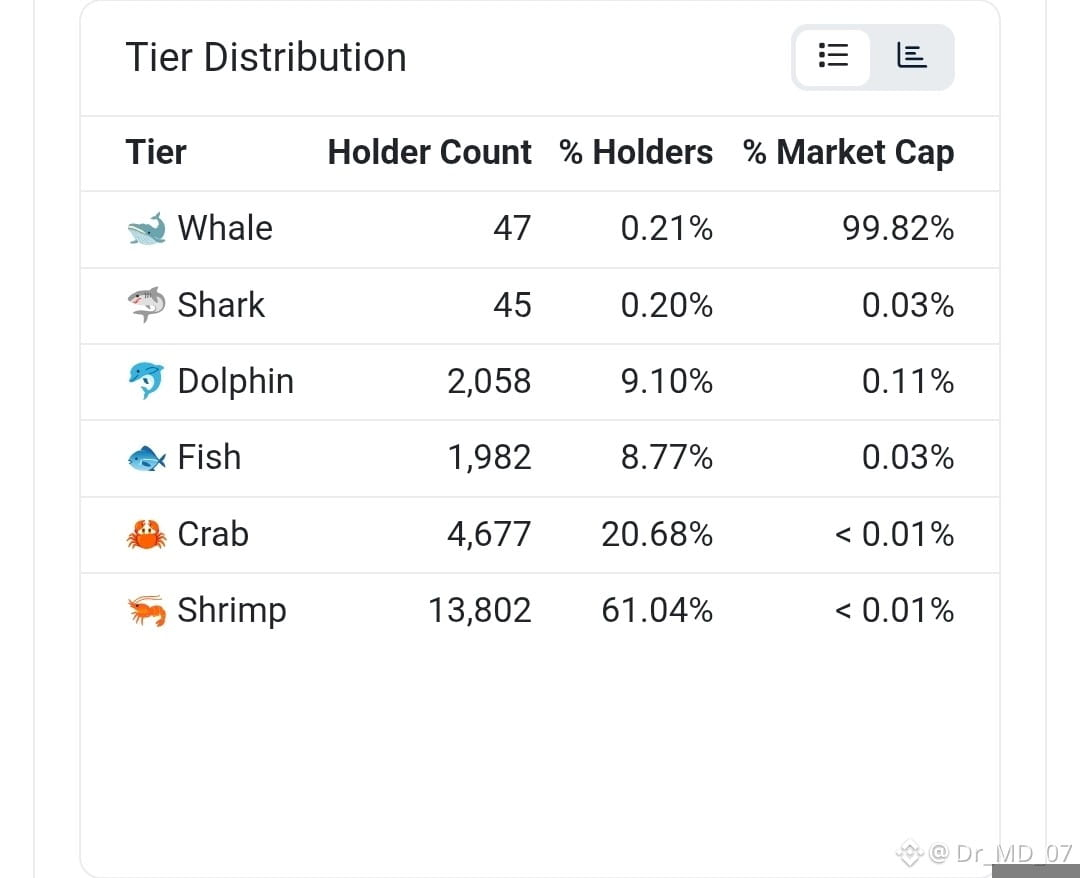The height and width of the screenshot is (878, 1080).
Task: Sort by % Market Cap column header
Action: click(849, 152)
